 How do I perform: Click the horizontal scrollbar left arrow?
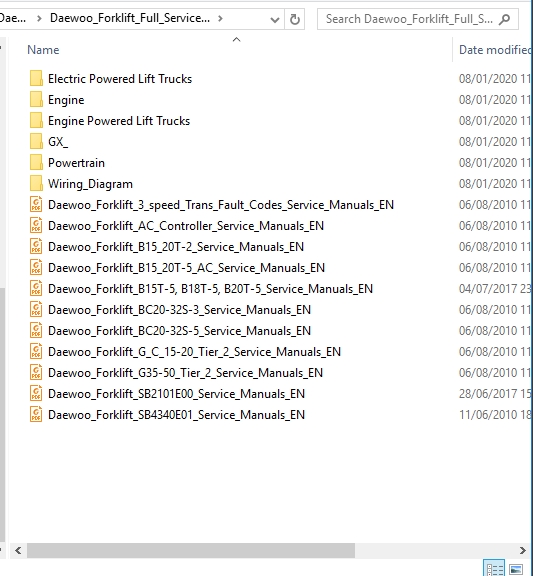coord(18,550)
